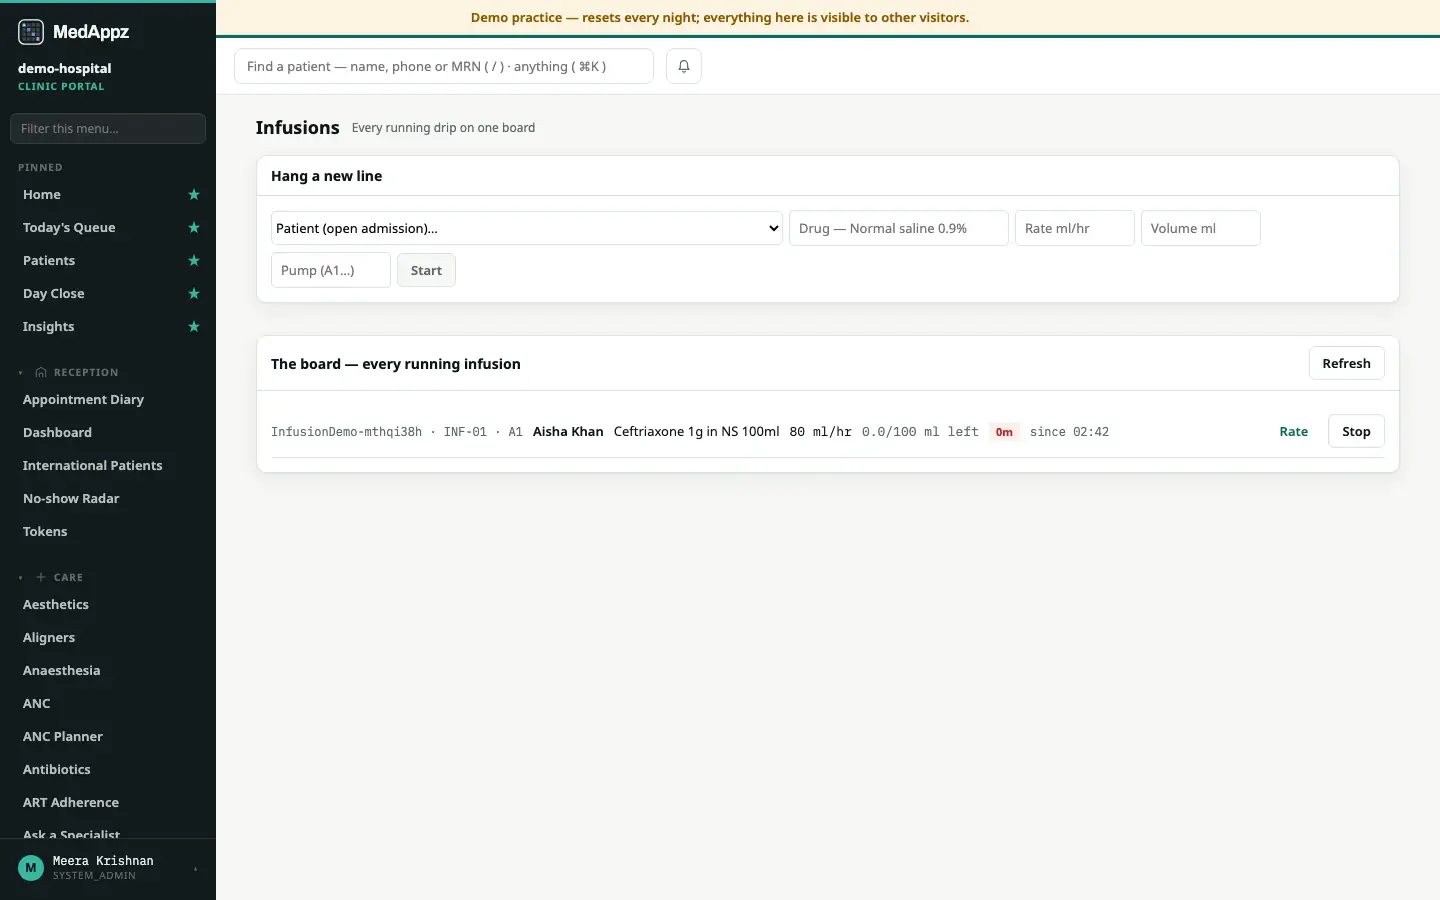Click the Filter this menu field
Screen dimensions: 1440x900
point(108,128)
